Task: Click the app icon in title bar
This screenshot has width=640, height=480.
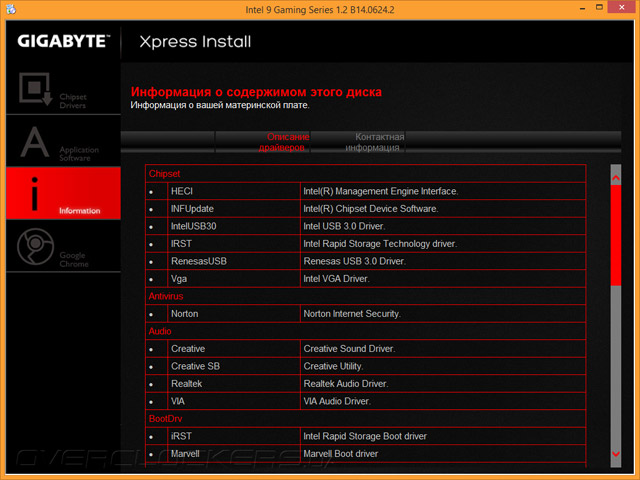Action: (11, 9)
